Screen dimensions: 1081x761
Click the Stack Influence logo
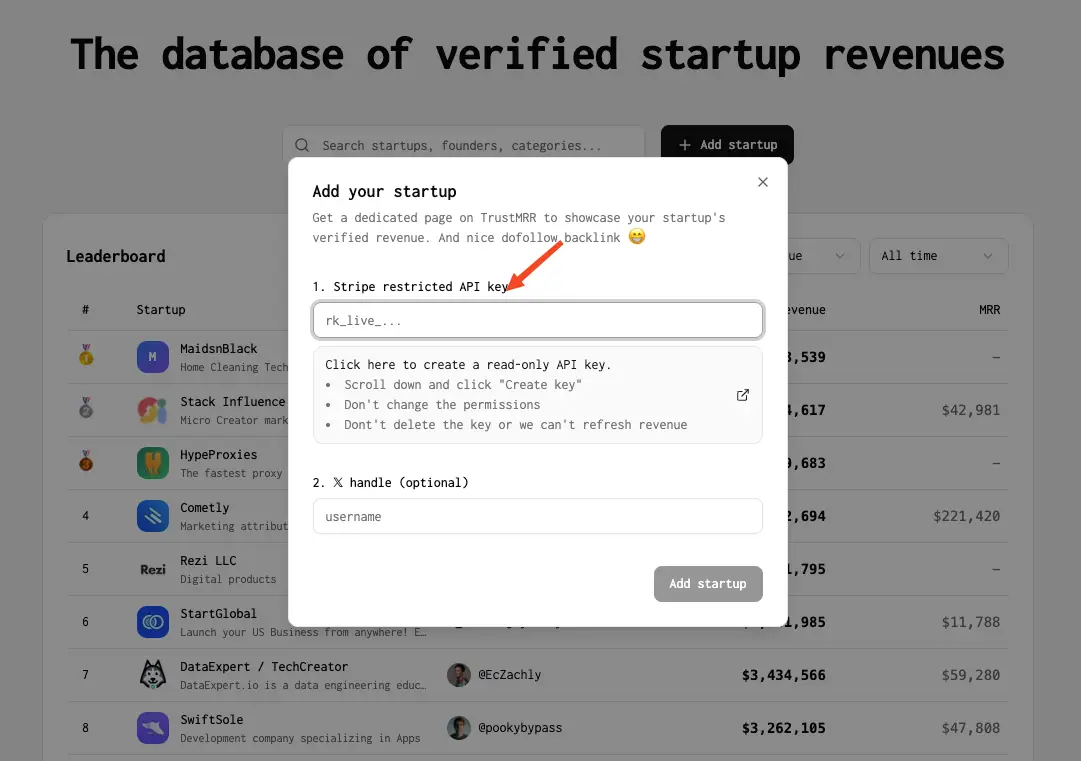tap(152, 409)
